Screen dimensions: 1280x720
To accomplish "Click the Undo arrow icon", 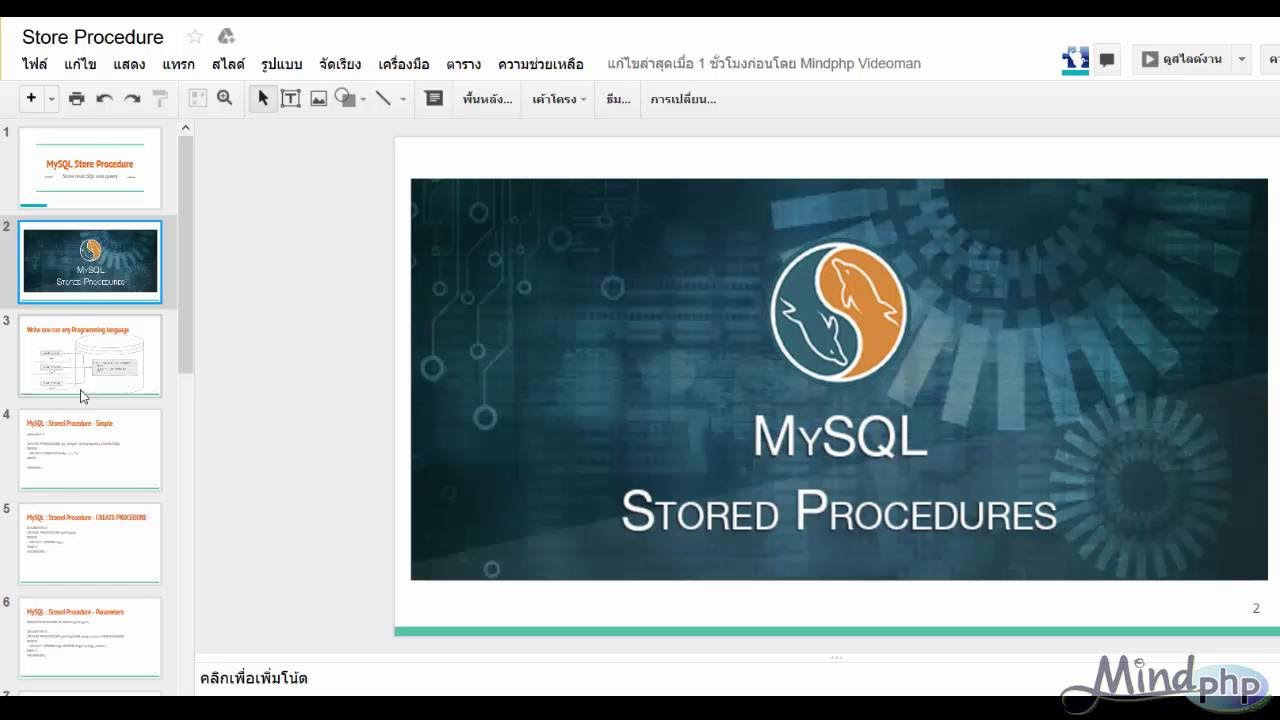I will tap(104, 98).
